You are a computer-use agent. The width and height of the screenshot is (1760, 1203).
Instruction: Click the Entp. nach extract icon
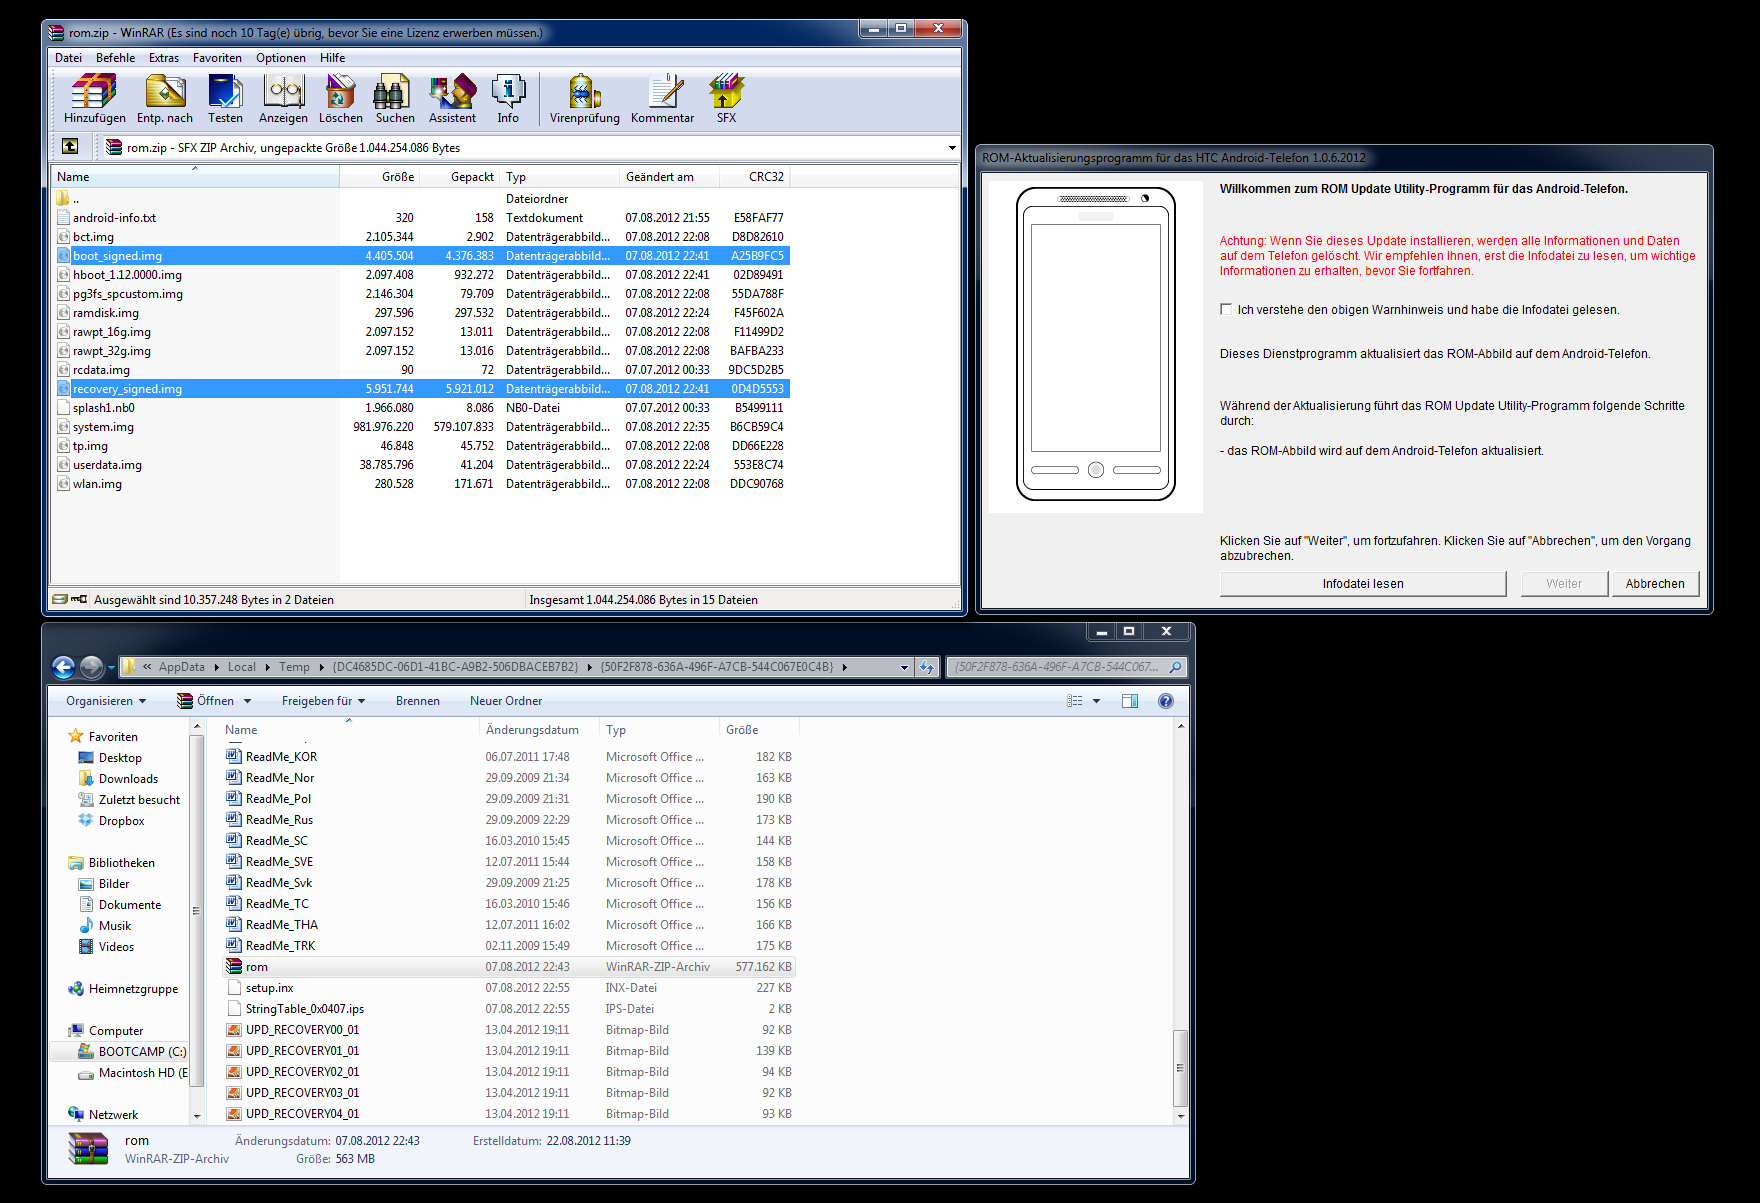point(165,98)
